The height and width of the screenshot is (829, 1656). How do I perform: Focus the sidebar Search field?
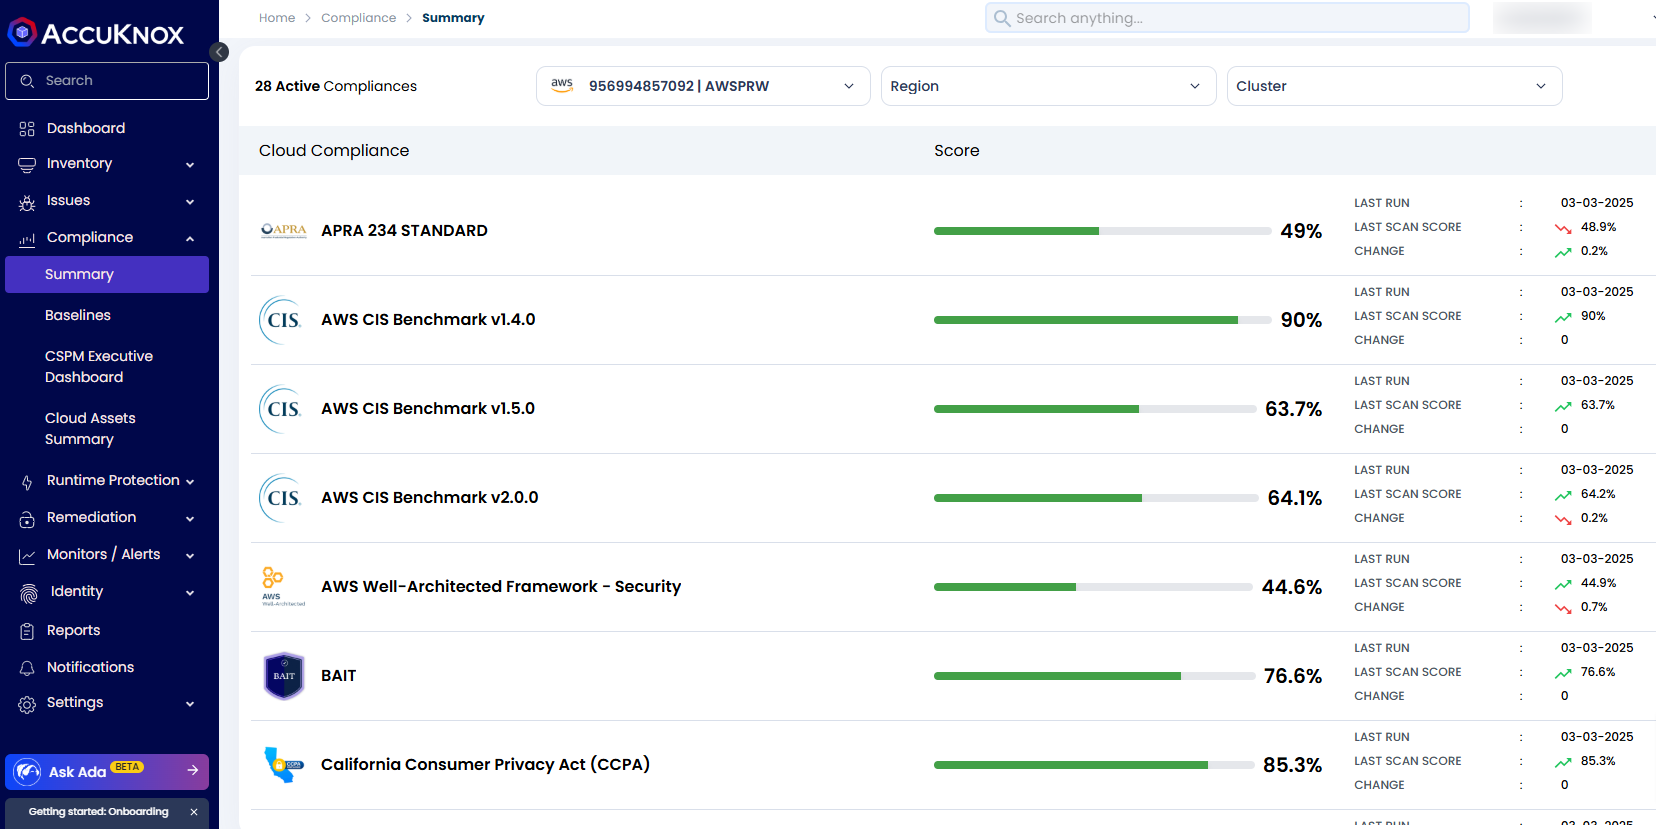107,81
